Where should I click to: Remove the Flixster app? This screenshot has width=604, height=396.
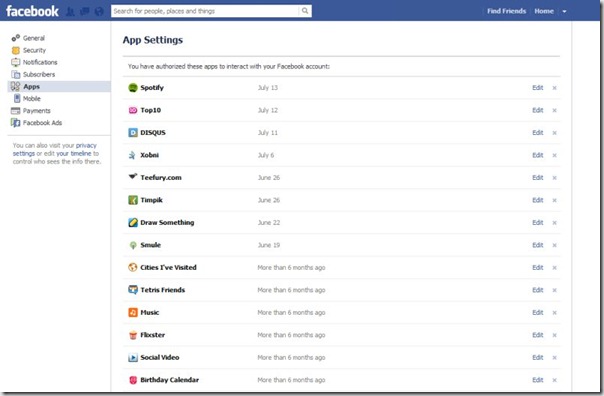[x=554, y=335]
